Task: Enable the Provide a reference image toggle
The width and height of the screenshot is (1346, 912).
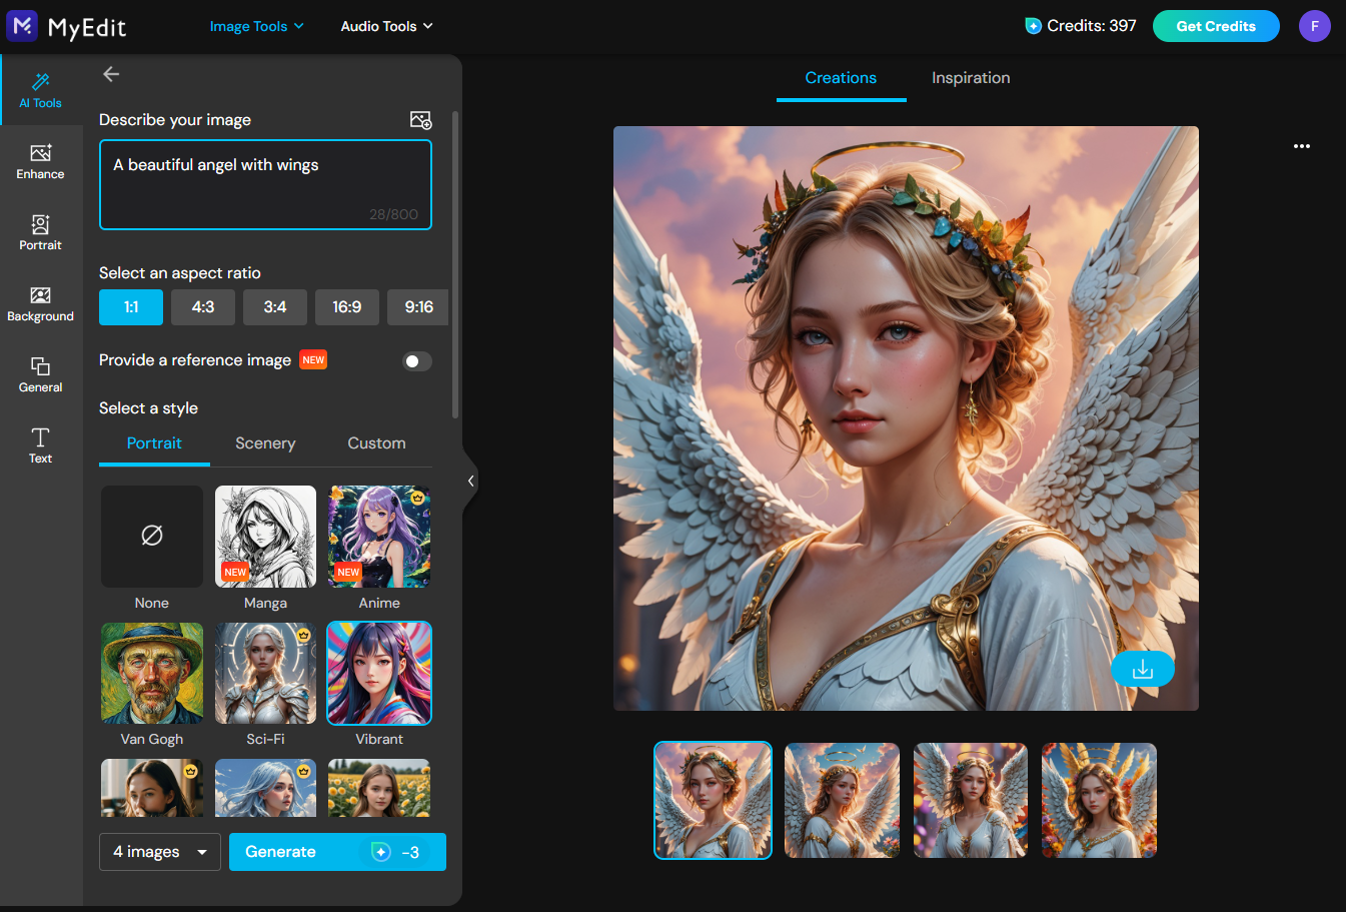Action: (416, 361)
